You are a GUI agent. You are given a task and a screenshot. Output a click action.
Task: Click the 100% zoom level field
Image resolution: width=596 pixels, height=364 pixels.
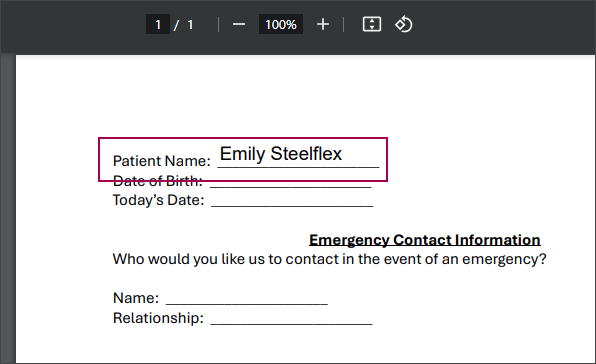[281, 25]
